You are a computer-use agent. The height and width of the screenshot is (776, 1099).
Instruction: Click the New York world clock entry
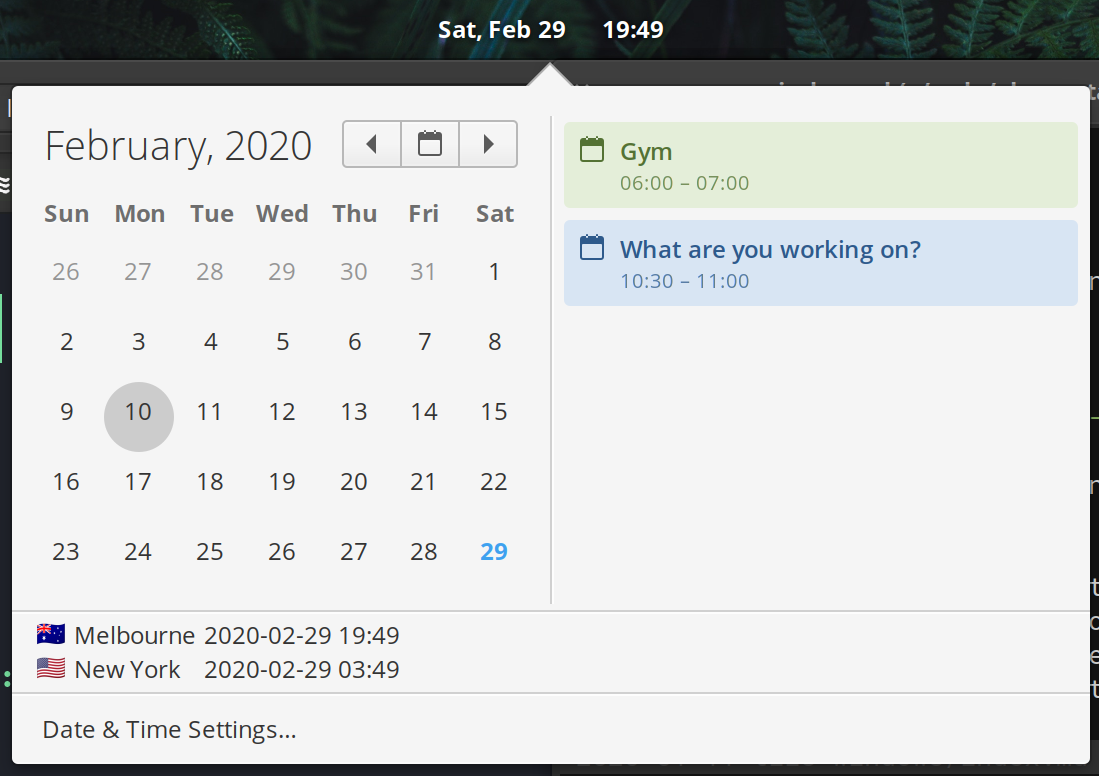(x=218, y=669)
